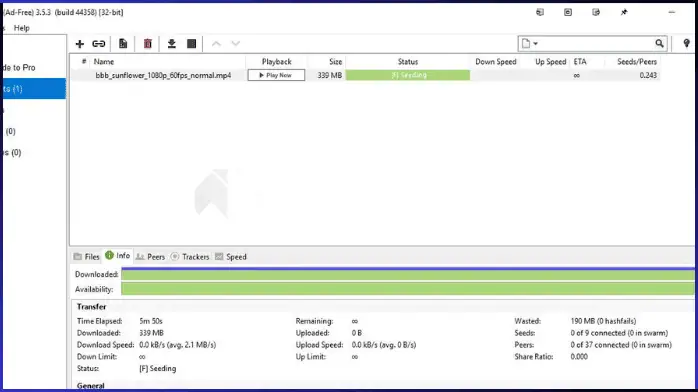Sort by the # queue column header

[x=84, y=62]
